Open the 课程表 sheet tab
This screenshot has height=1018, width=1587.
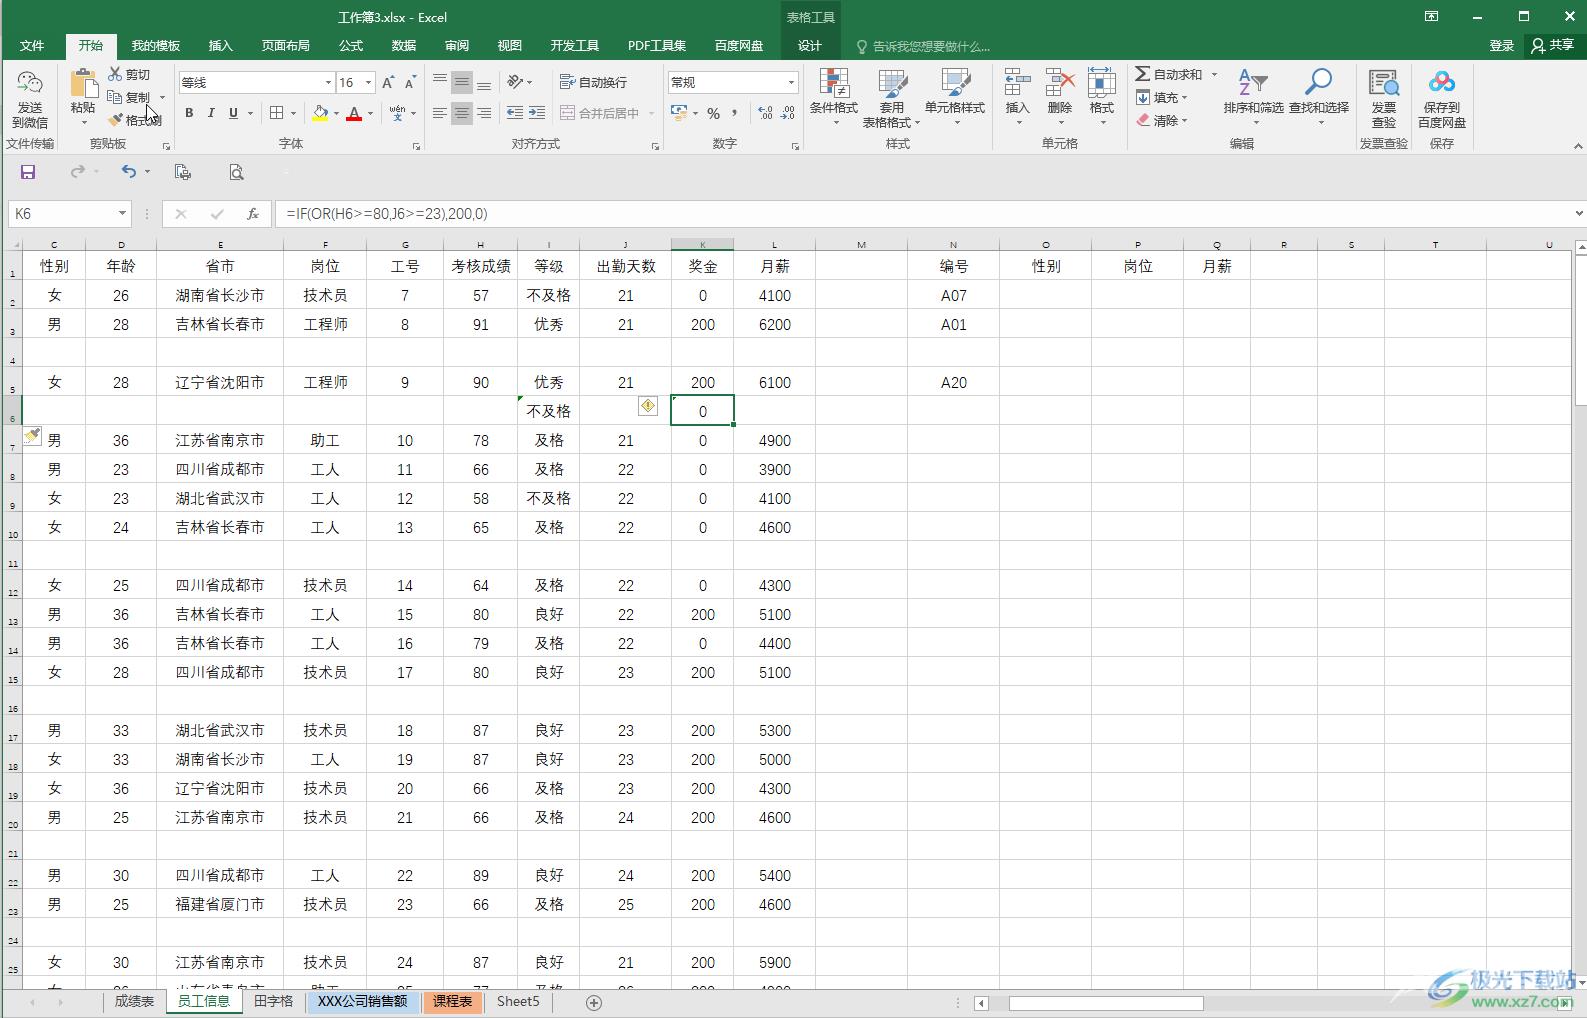(x=453, y=1001)
